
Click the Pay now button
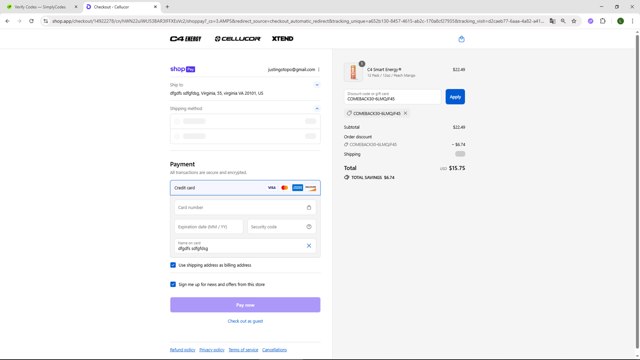tap(245, 305)
